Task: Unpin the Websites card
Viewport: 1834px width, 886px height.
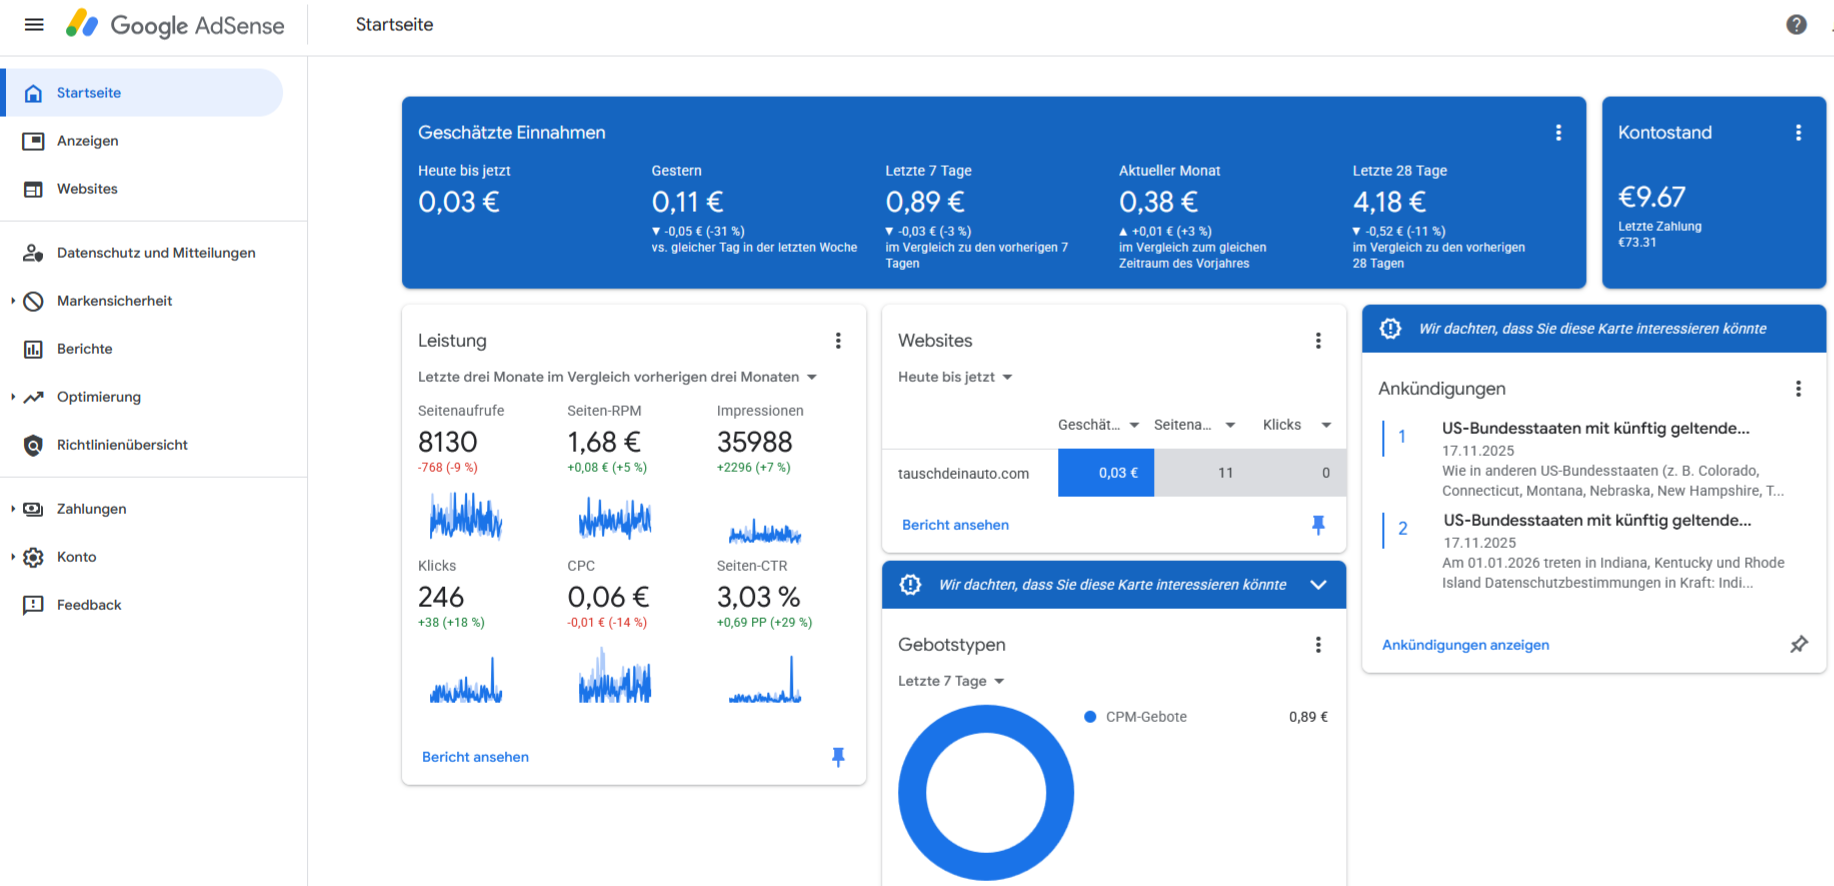Action: click(x=1318, y=525)
